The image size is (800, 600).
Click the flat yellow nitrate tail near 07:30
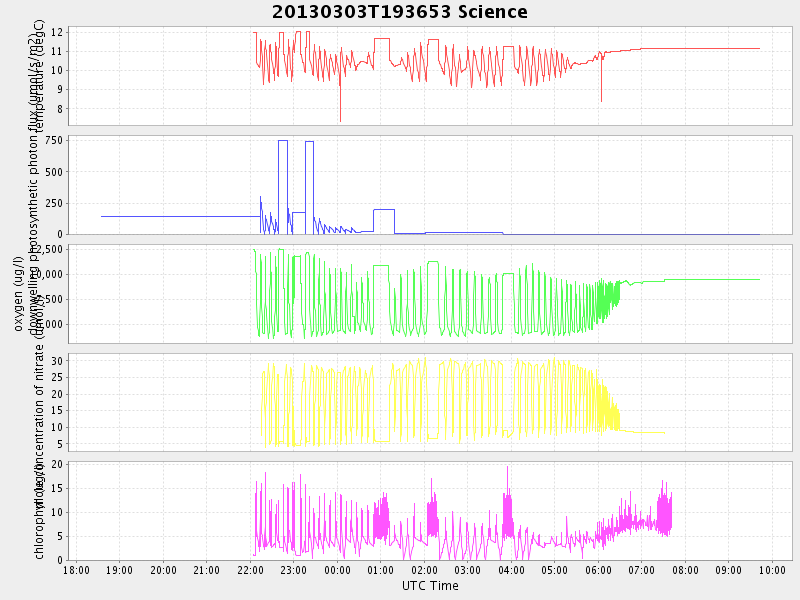(x=650, y=432)
